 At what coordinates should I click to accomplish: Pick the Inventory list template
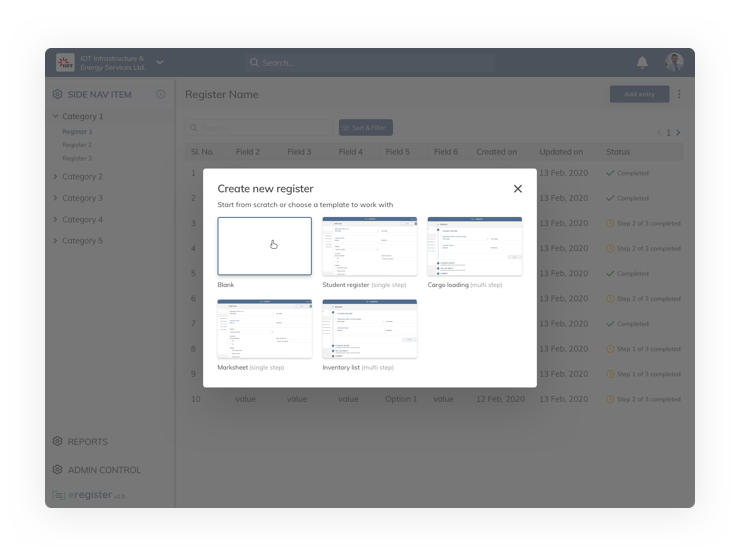(x=370, y=329)
